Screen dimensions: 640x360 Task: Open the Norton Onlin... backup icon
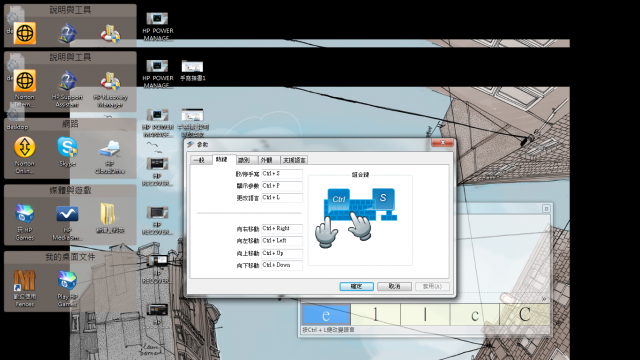click(x=24, y=155)
